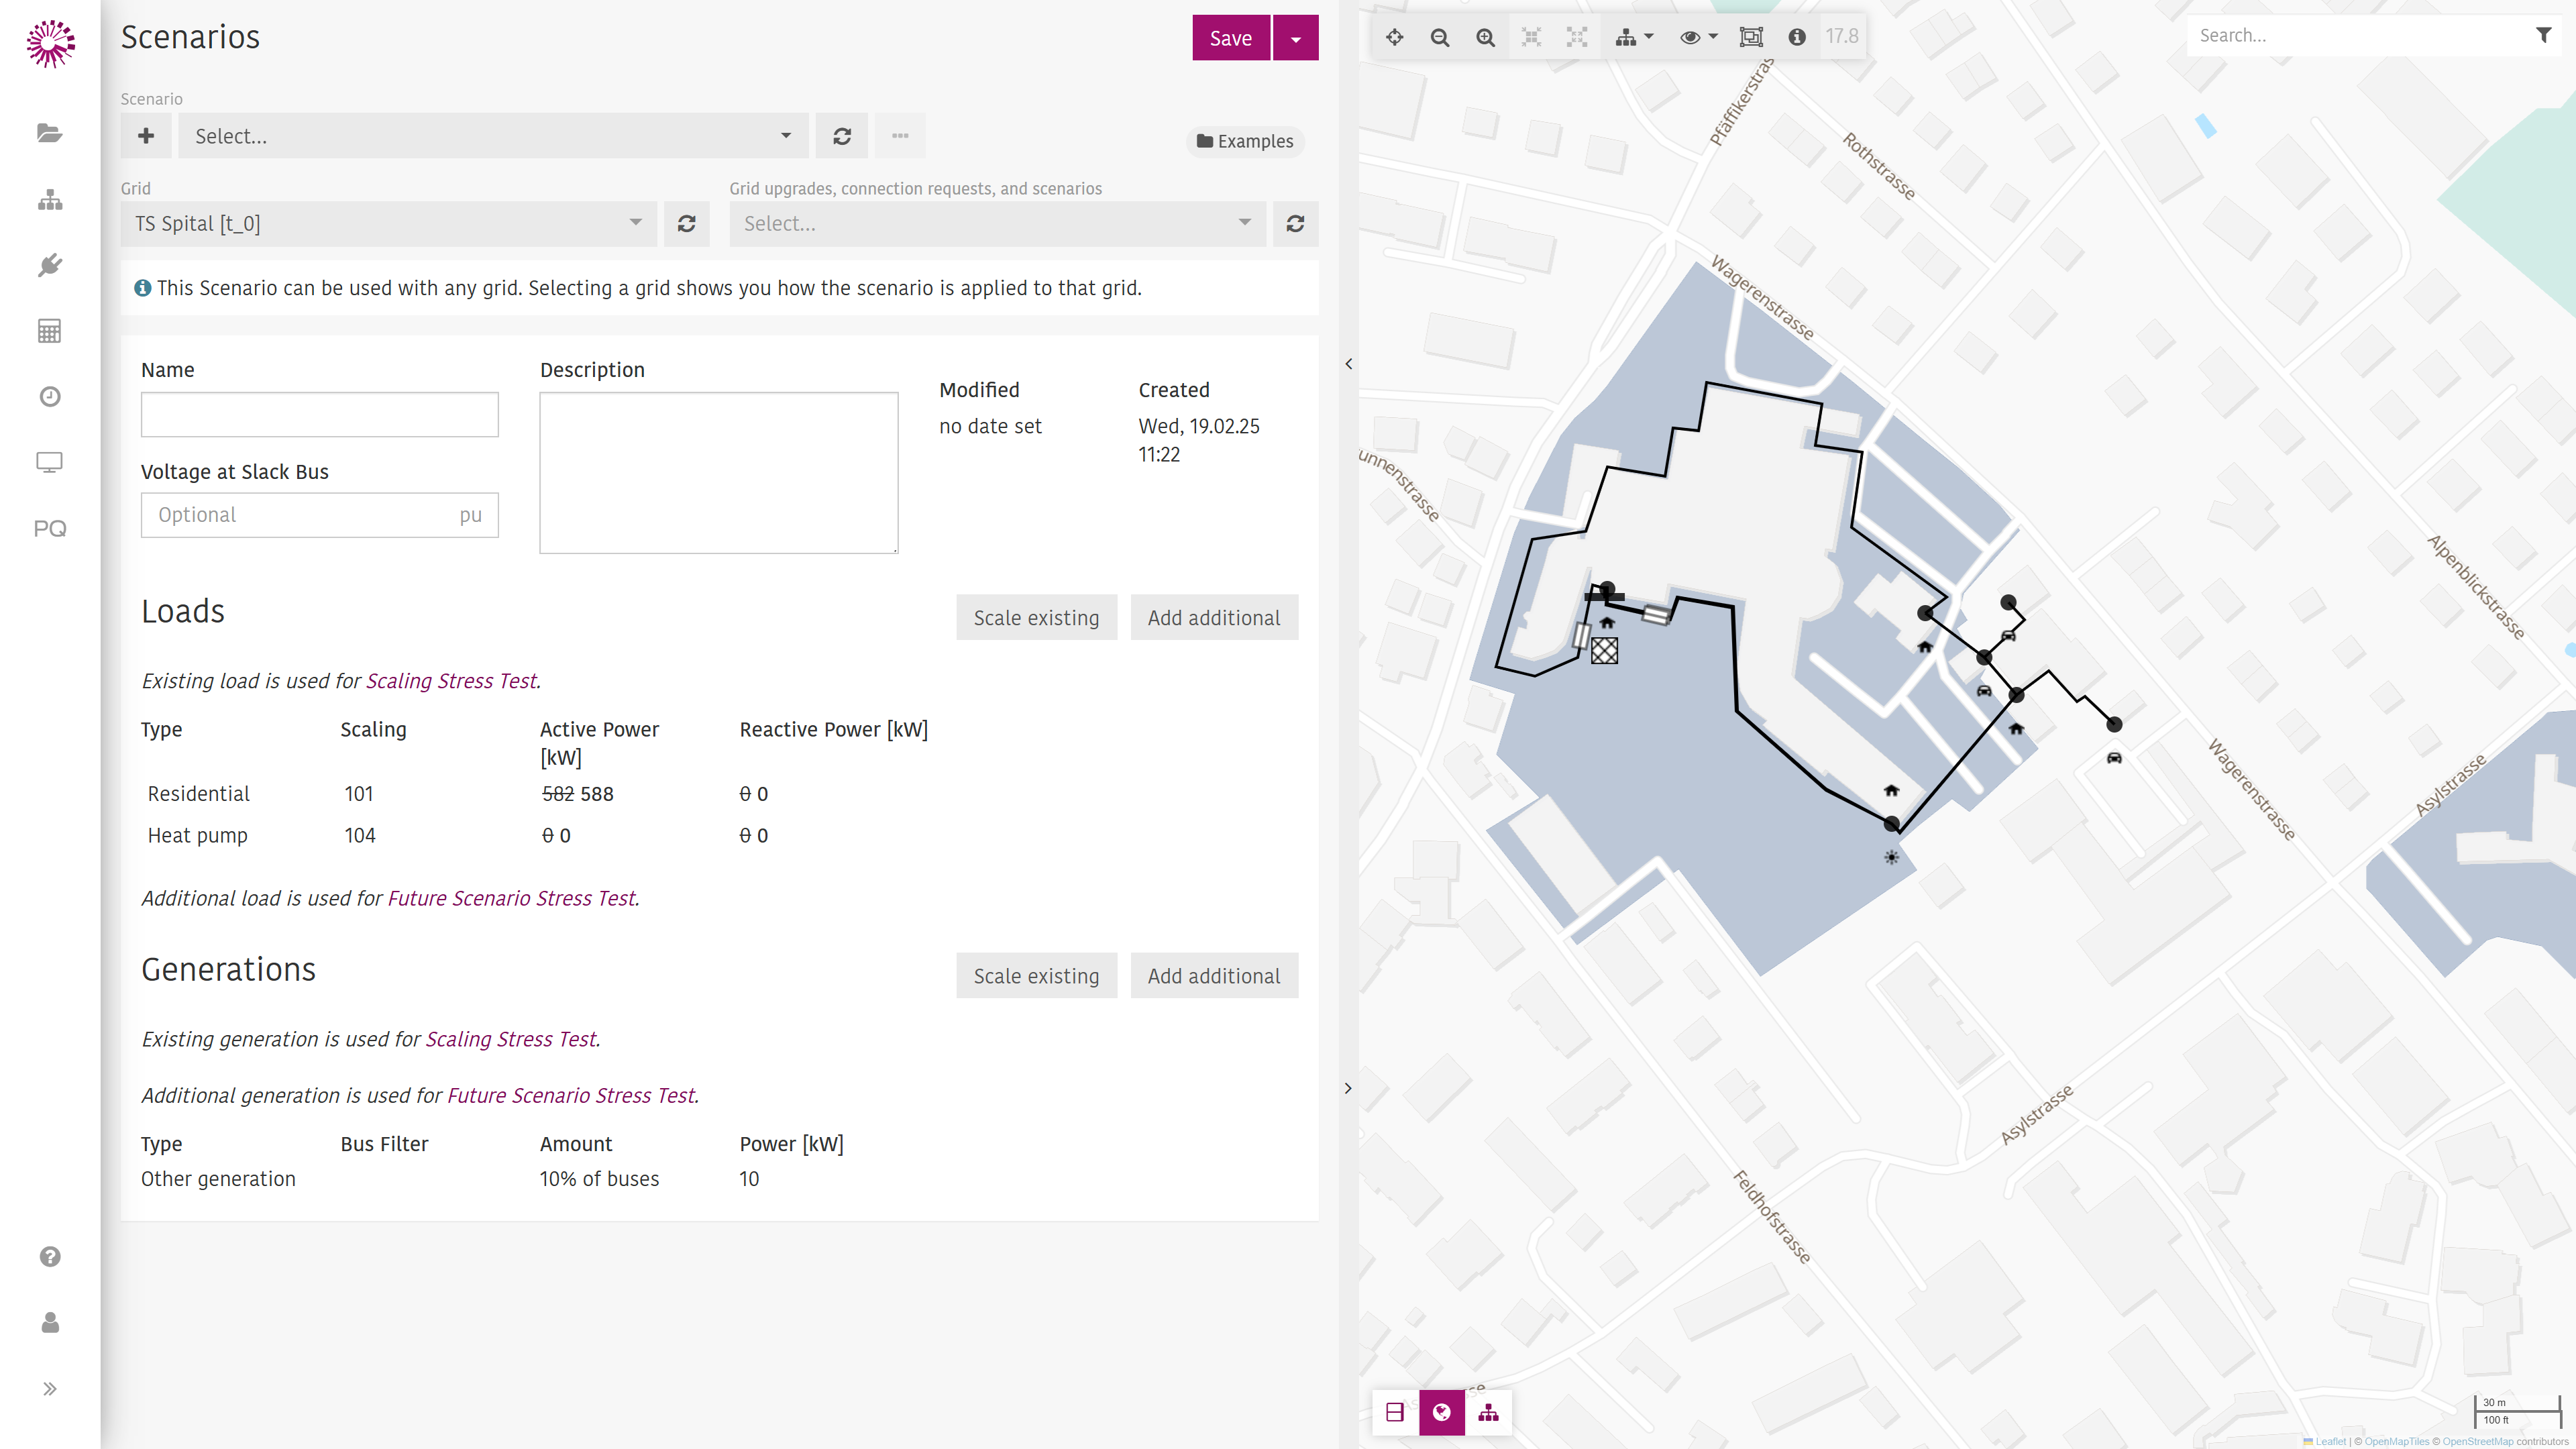Screen dimensions: 2576x1449
Task: Click map pan/locate crosshair tool
Action: [x=1394, y=37]
